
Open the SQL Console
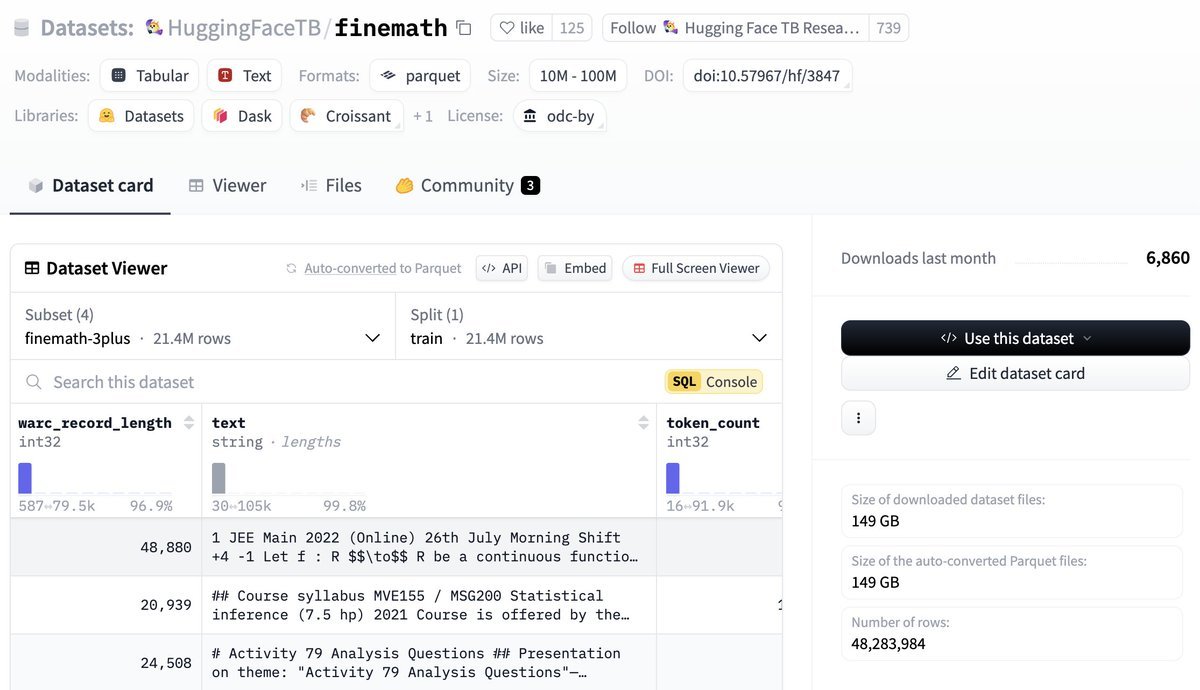[x=714, y=382]
